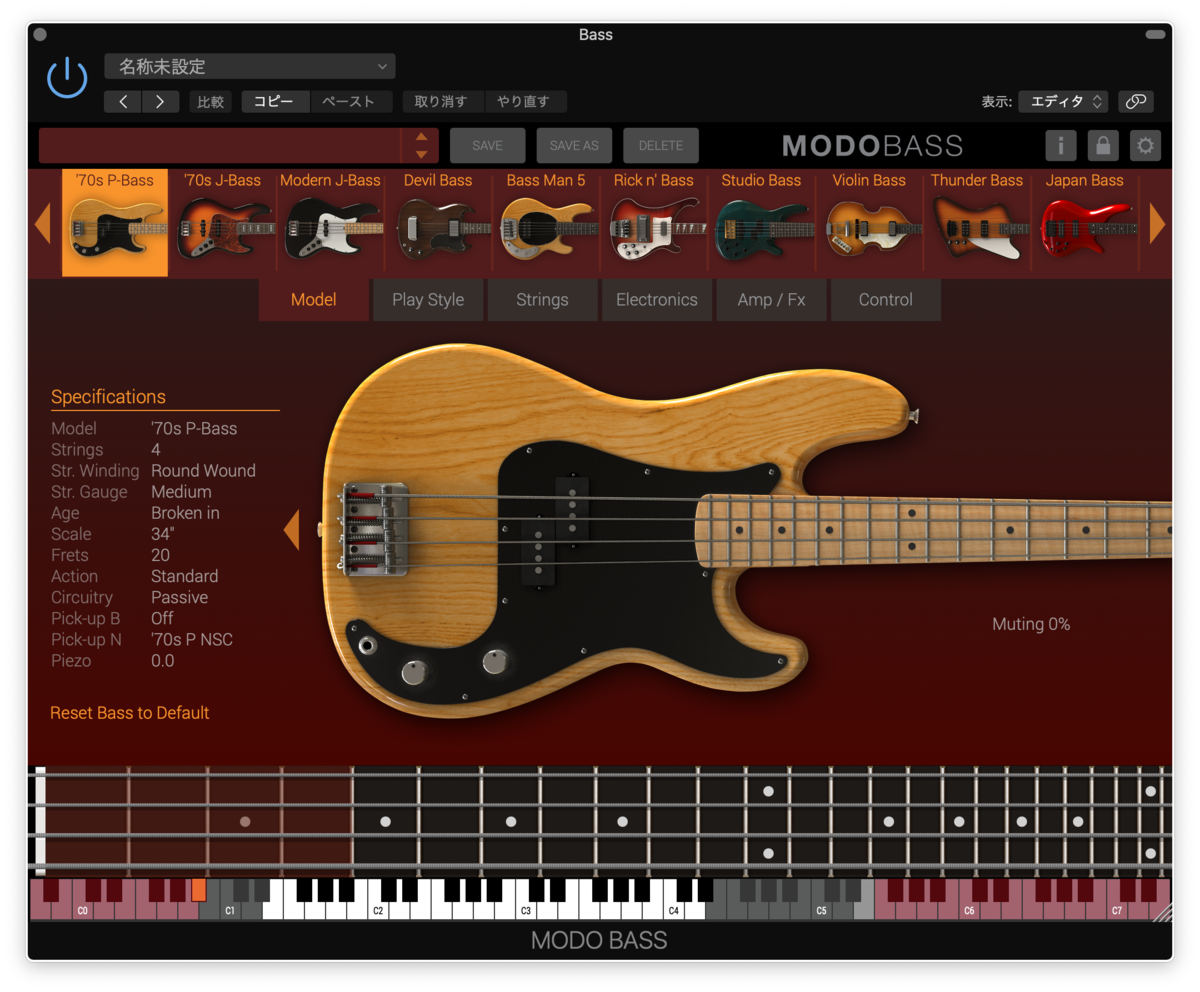The image size is (1200, 992).
Task: Switch to the Electronics tab
Action: (x=657, y=300)
